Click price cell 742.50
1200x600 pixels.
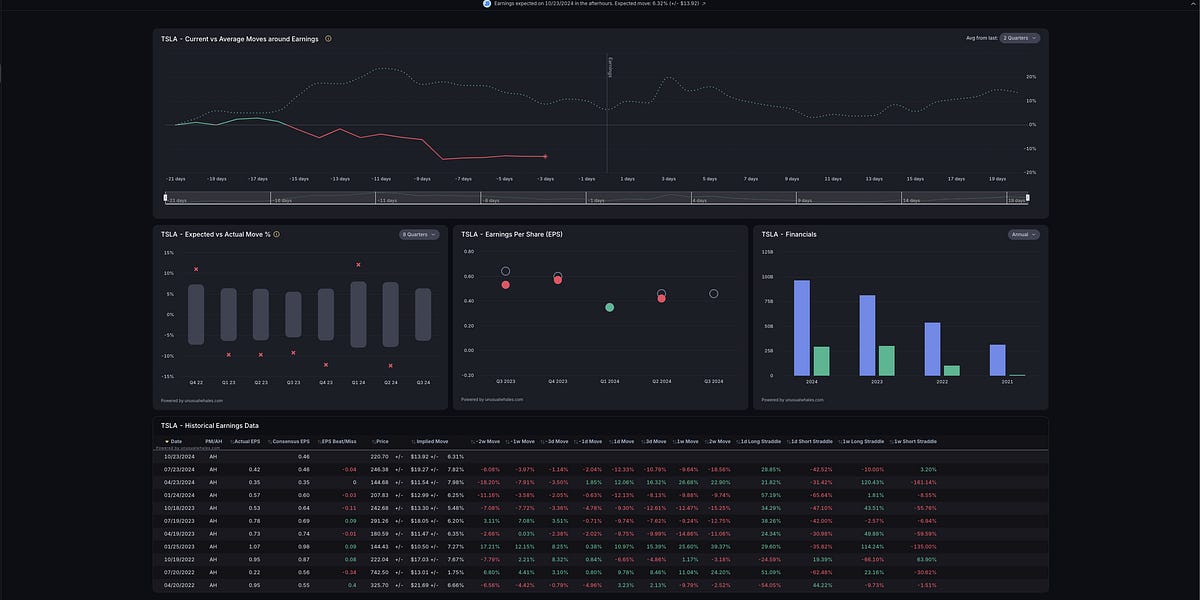pos(379,573)
